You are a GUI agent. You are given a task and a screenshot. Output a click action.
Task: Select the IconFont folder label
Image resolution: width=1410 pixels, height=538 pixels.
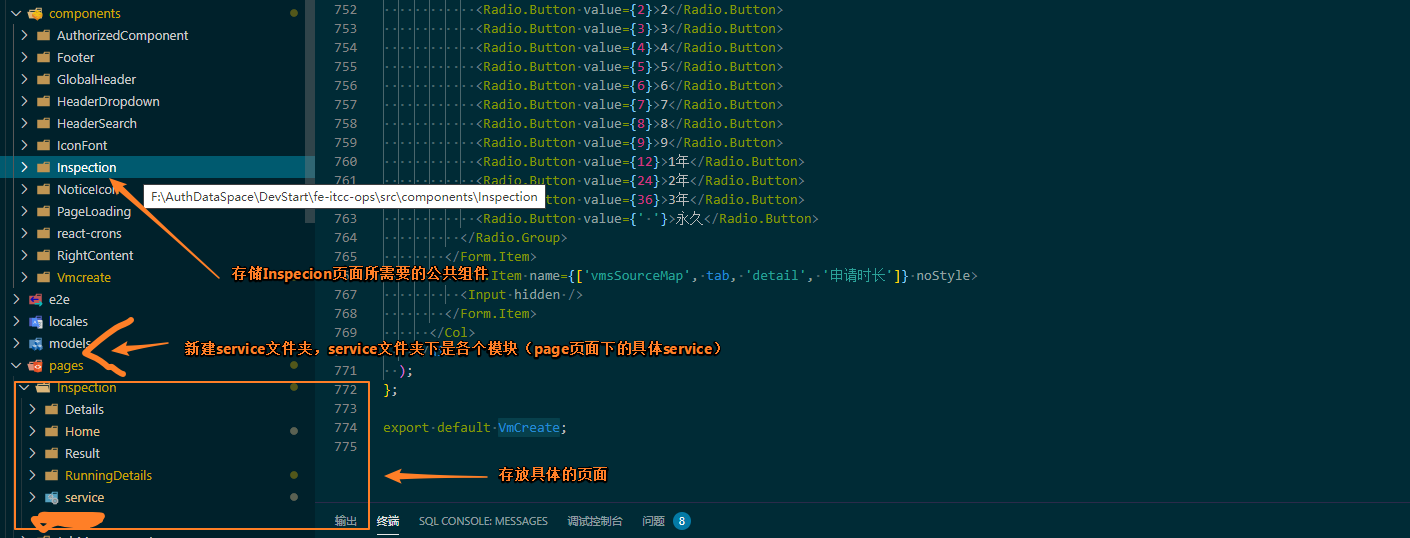point(82,145)
